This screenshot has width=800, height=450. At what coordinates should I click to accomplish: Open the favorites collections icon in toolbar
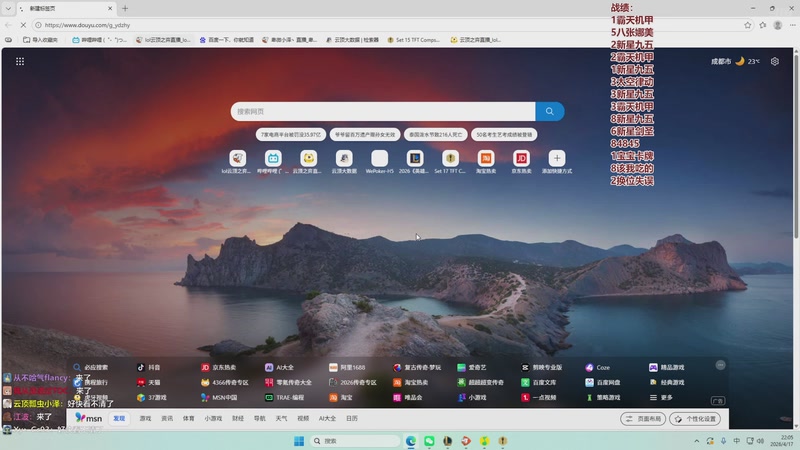point(763,25)
